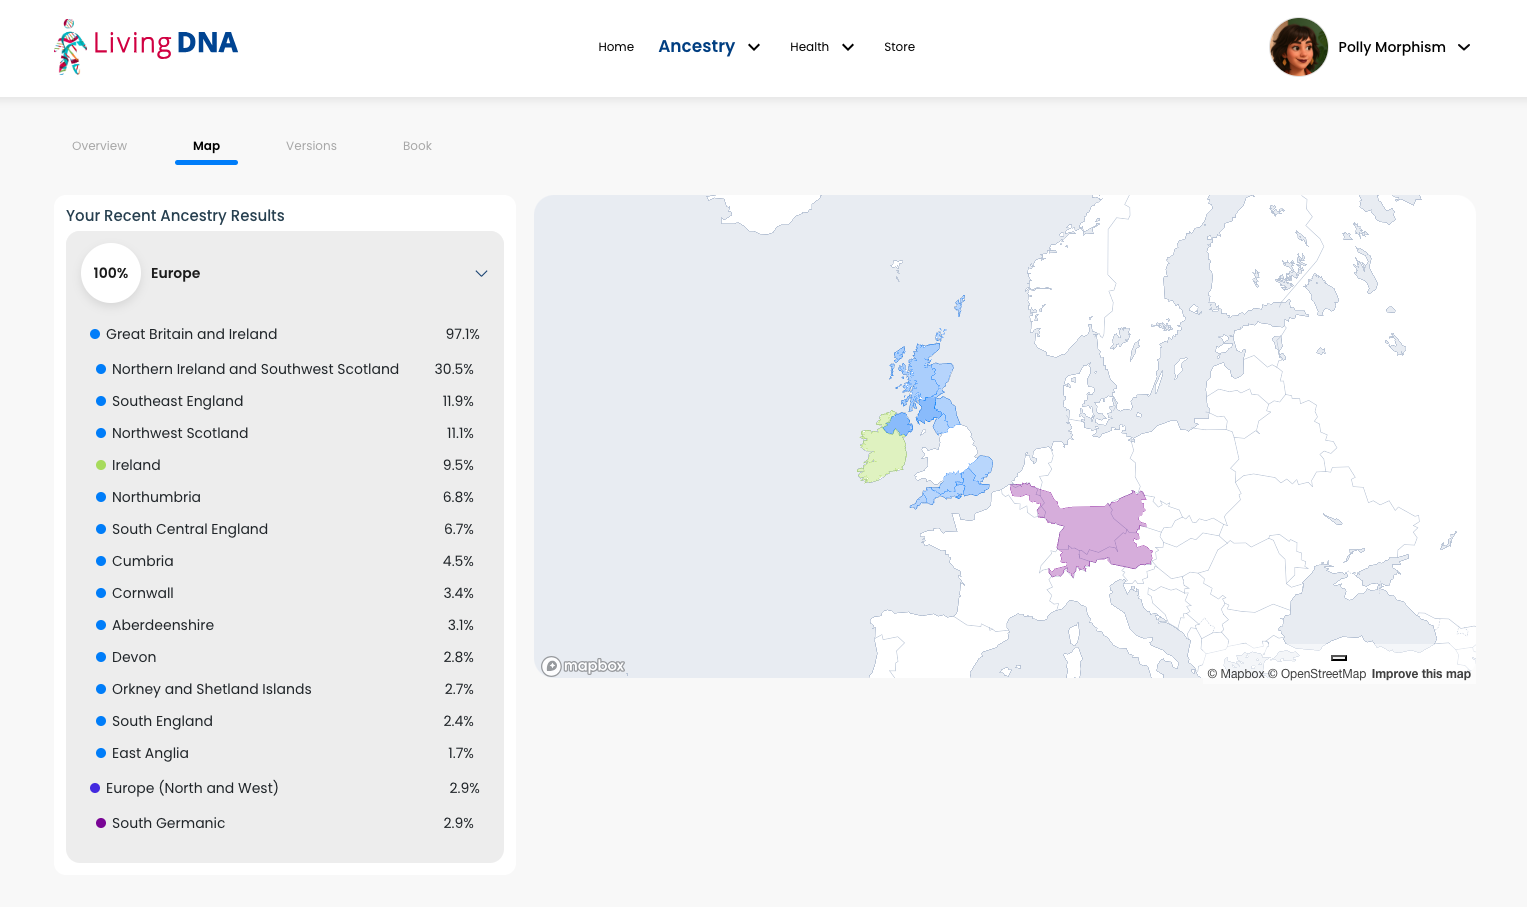Click the Living DNA logo

point(146,46)
